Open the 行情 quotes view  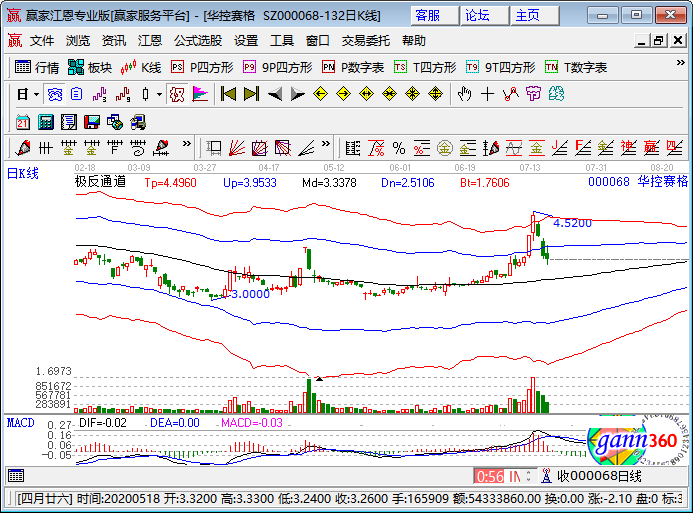[x=37, y=68]
